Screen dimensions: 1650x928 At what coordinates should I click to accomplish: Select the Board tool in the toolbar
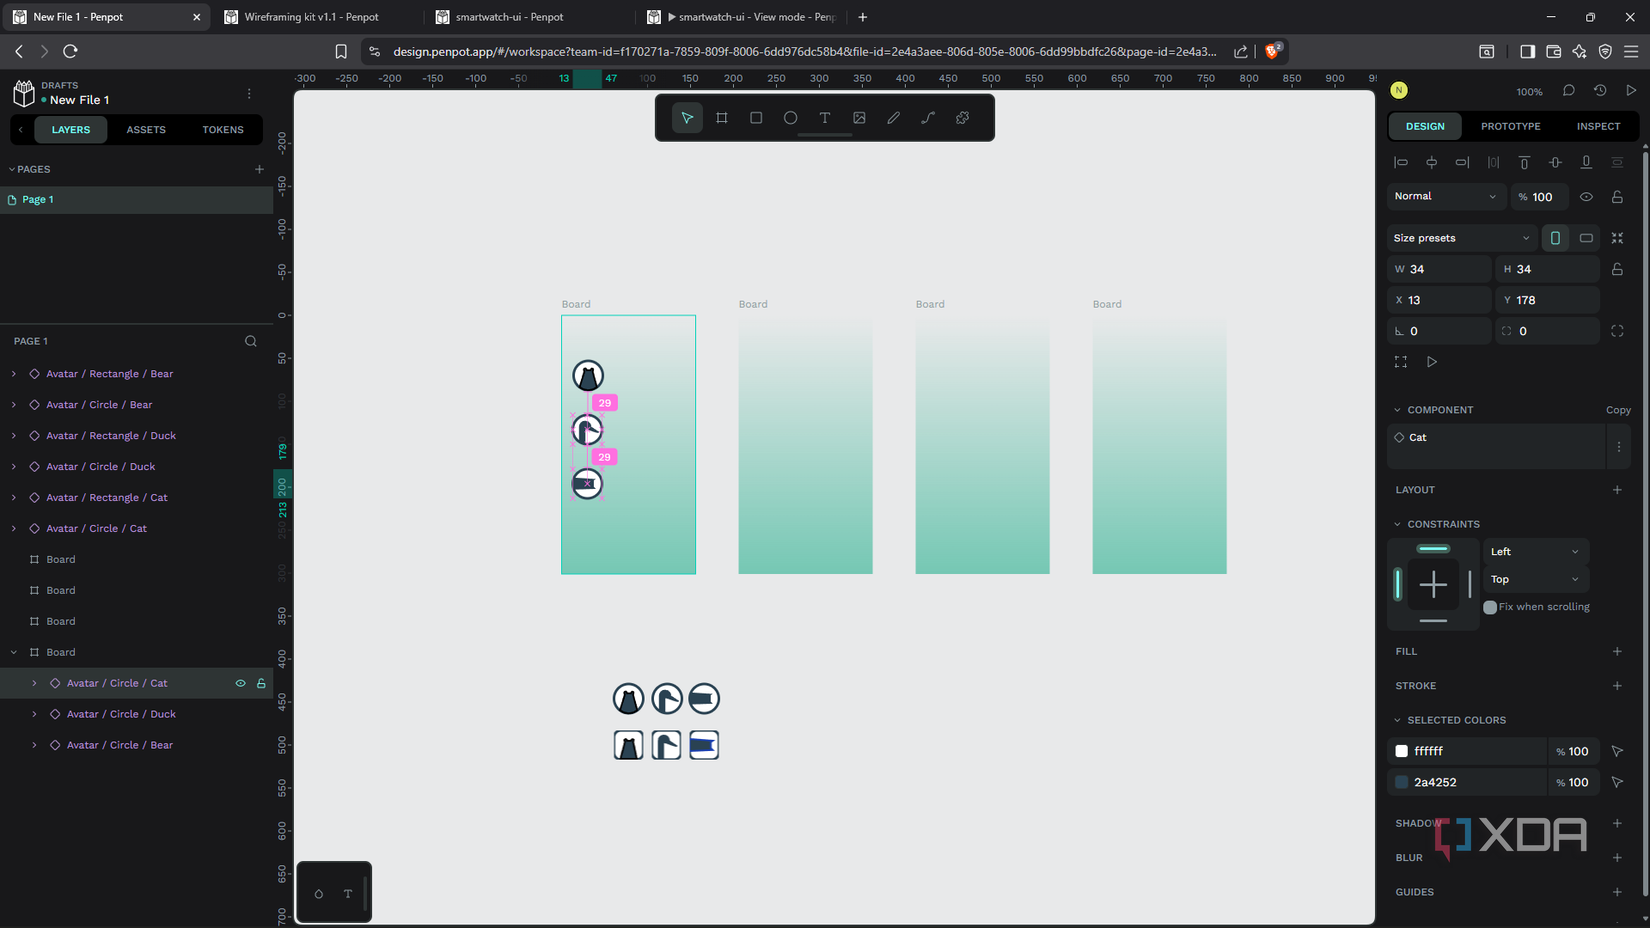tap(722, 117)
